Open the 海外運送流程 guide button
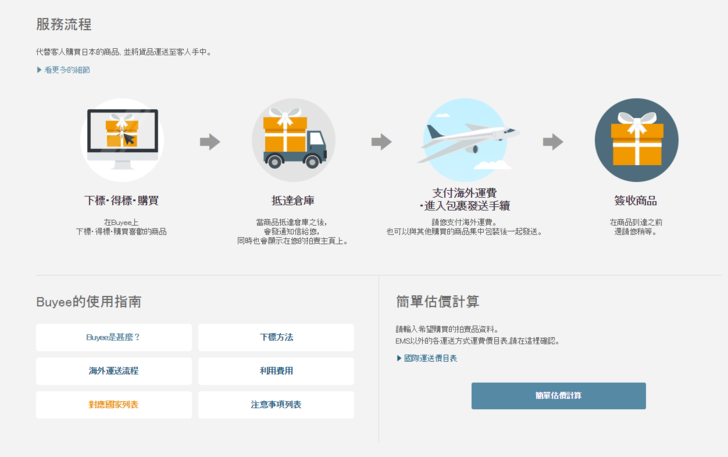This screenshot has height=457, width=728. point(114,371)
